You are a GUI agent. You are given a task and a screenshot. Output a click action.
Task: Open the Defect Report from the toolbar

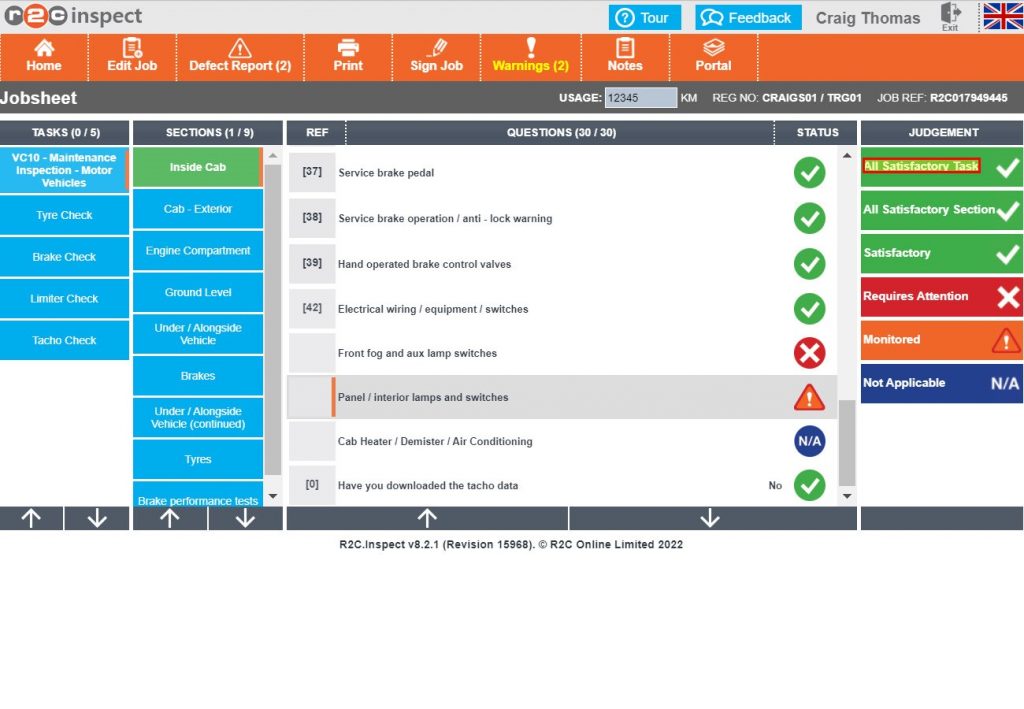(240, 58)
